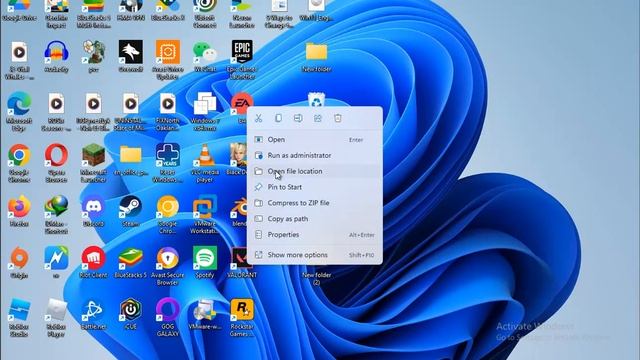Screen dimensions: 640x360
Task: Click the Delete trash icon in context menu
Action: pyautogui.click(x=338, y=118)
